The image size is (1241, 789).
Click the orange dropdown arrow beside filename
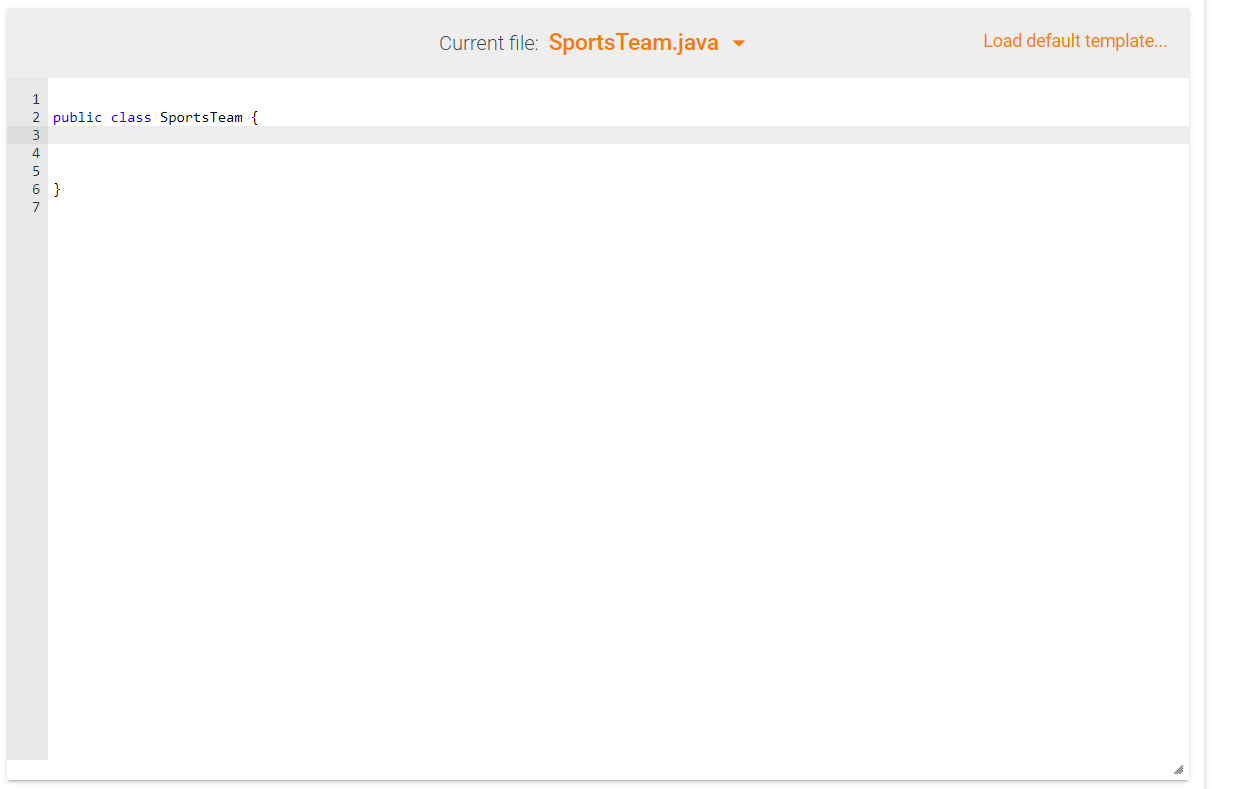click(x=739, y=44)
